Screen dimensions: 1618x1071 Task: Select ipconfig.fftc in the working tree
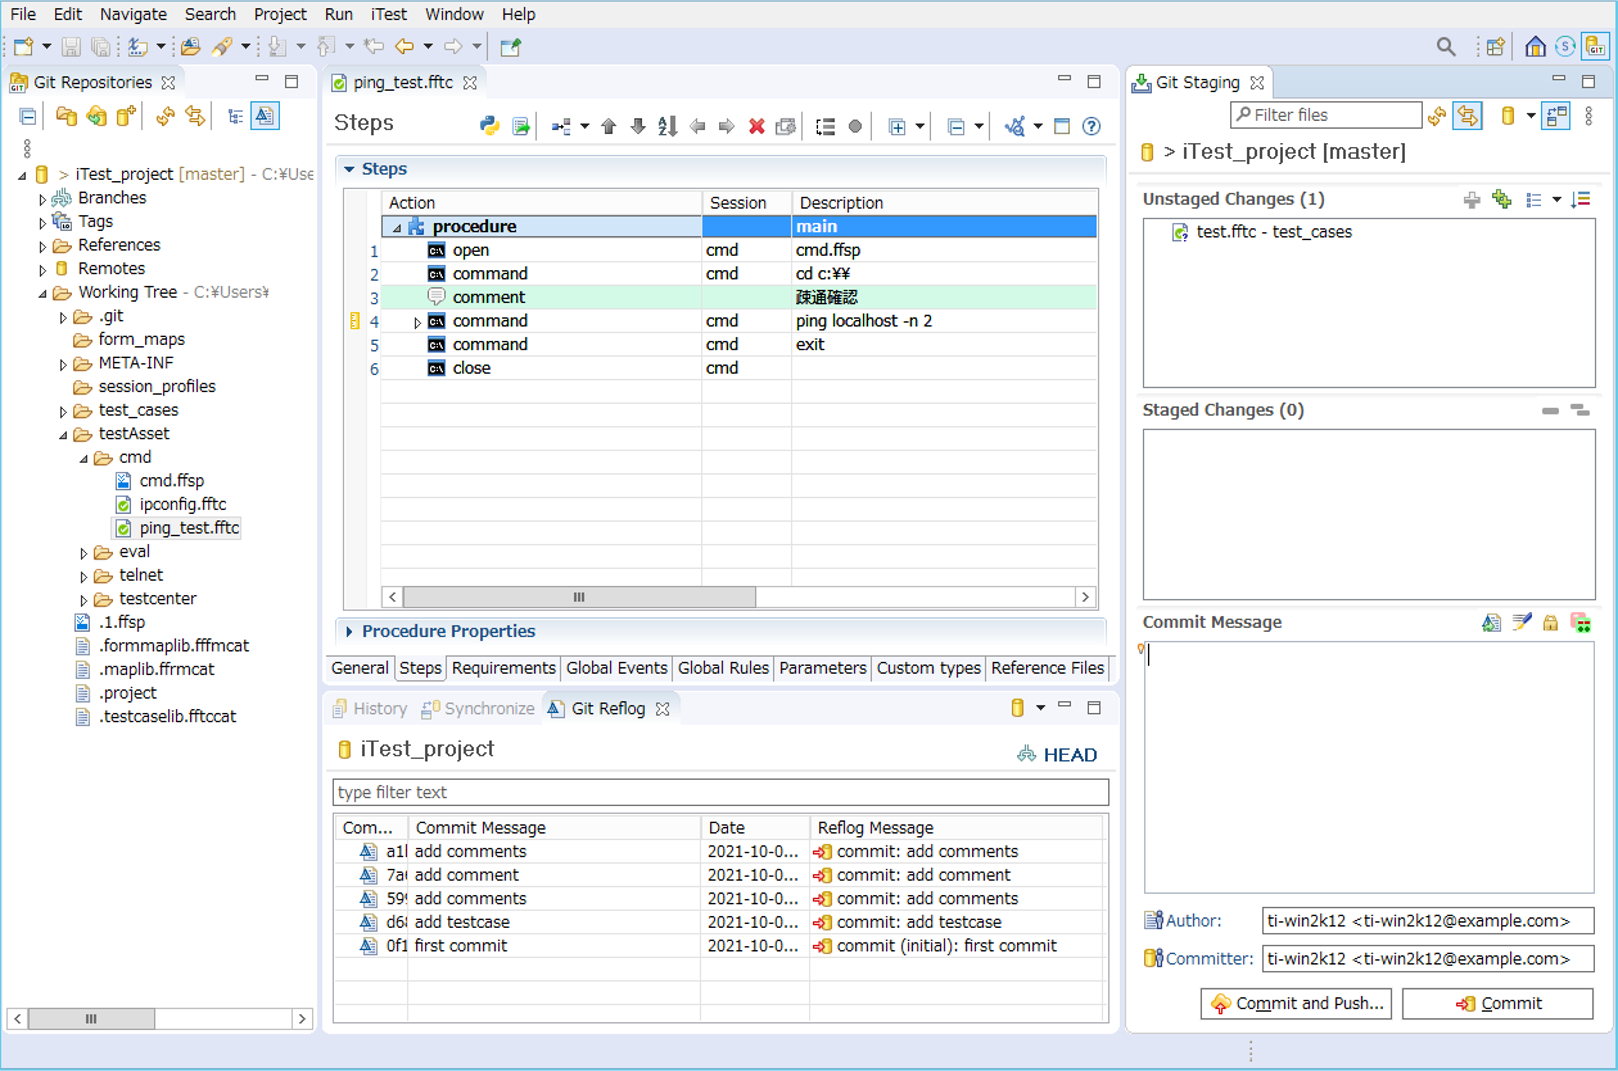(x=182, y=504)
